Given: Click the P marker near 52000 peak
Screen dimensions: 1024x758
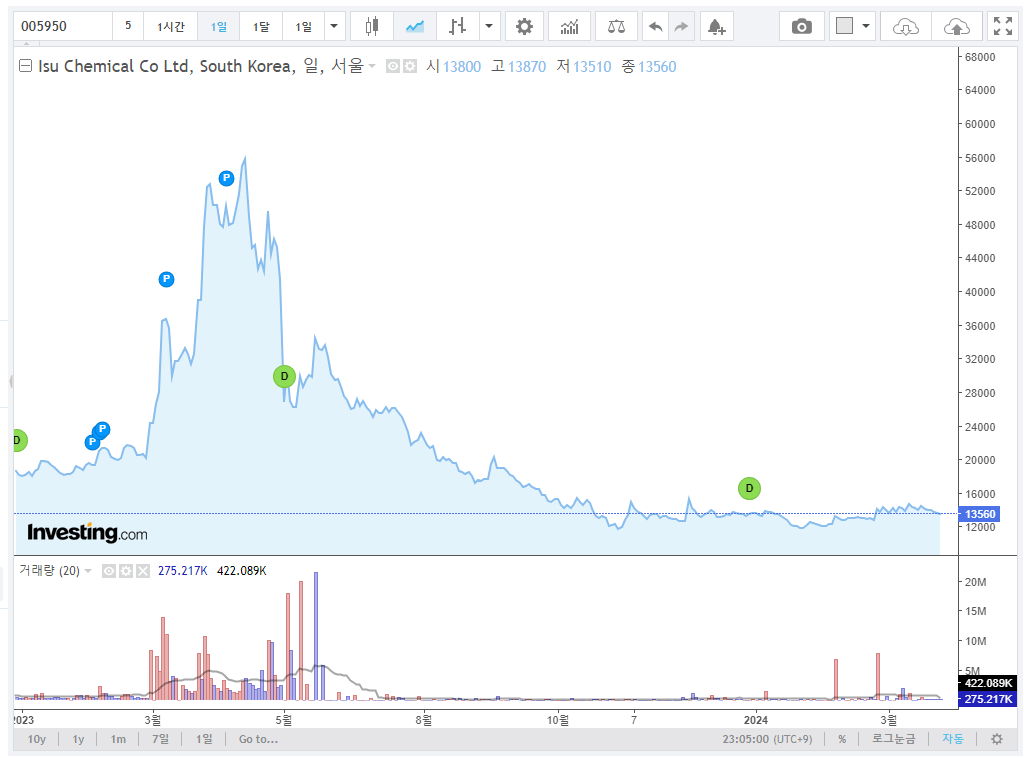Looking at the screenshot, I should click(x=226, y=178).
